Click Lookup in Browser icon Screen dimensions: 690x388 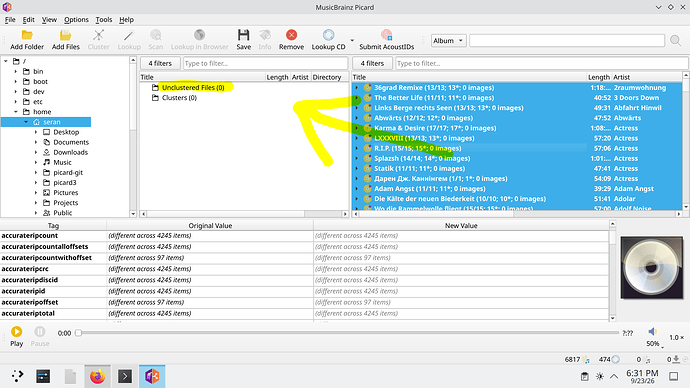[x=199, y=35]
